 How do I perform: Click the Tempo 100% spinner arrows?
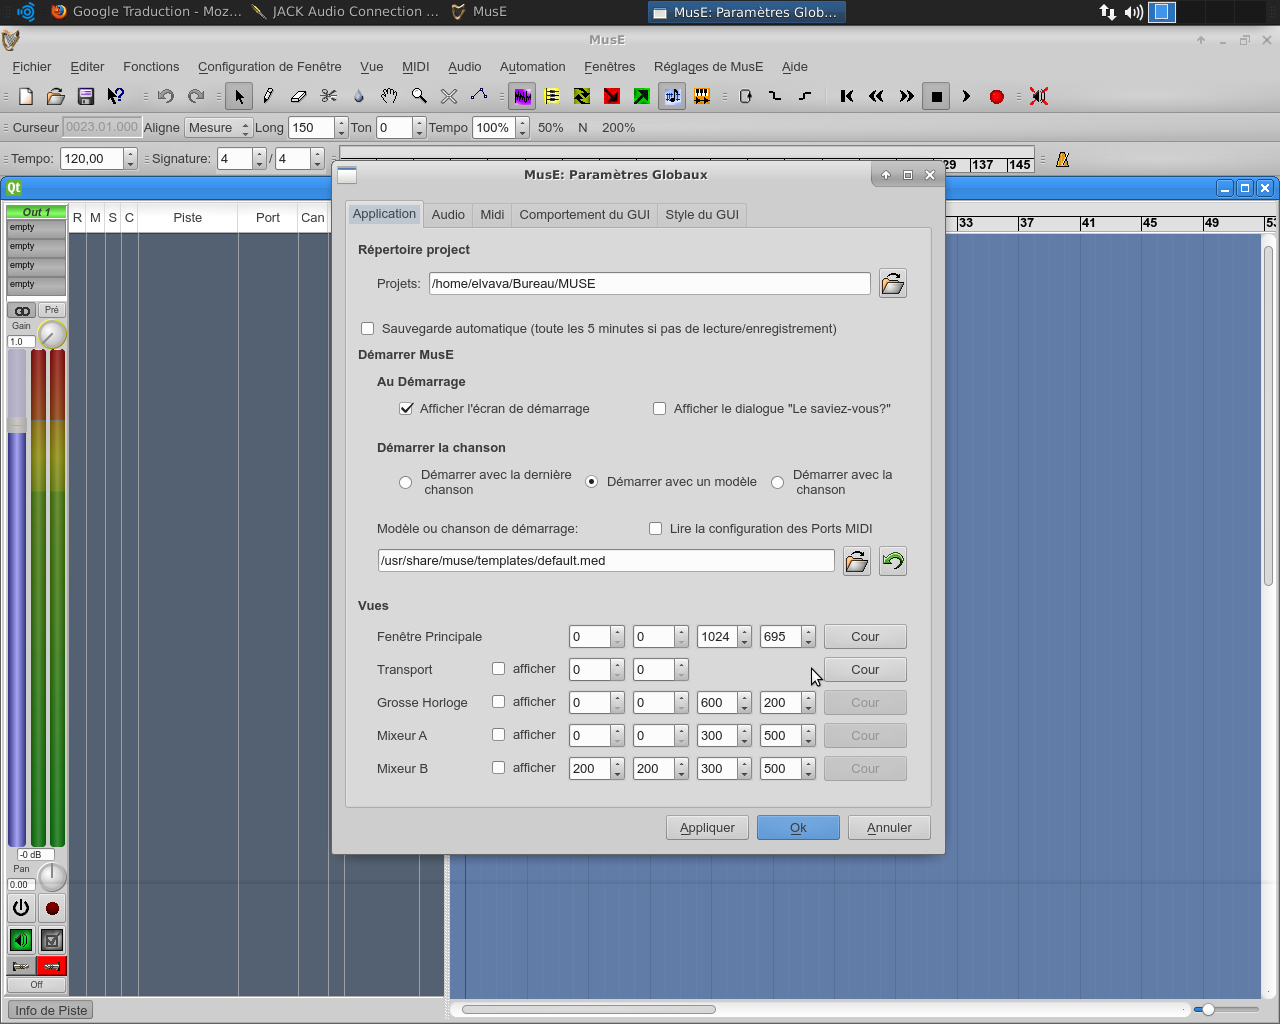coord(522,128)
